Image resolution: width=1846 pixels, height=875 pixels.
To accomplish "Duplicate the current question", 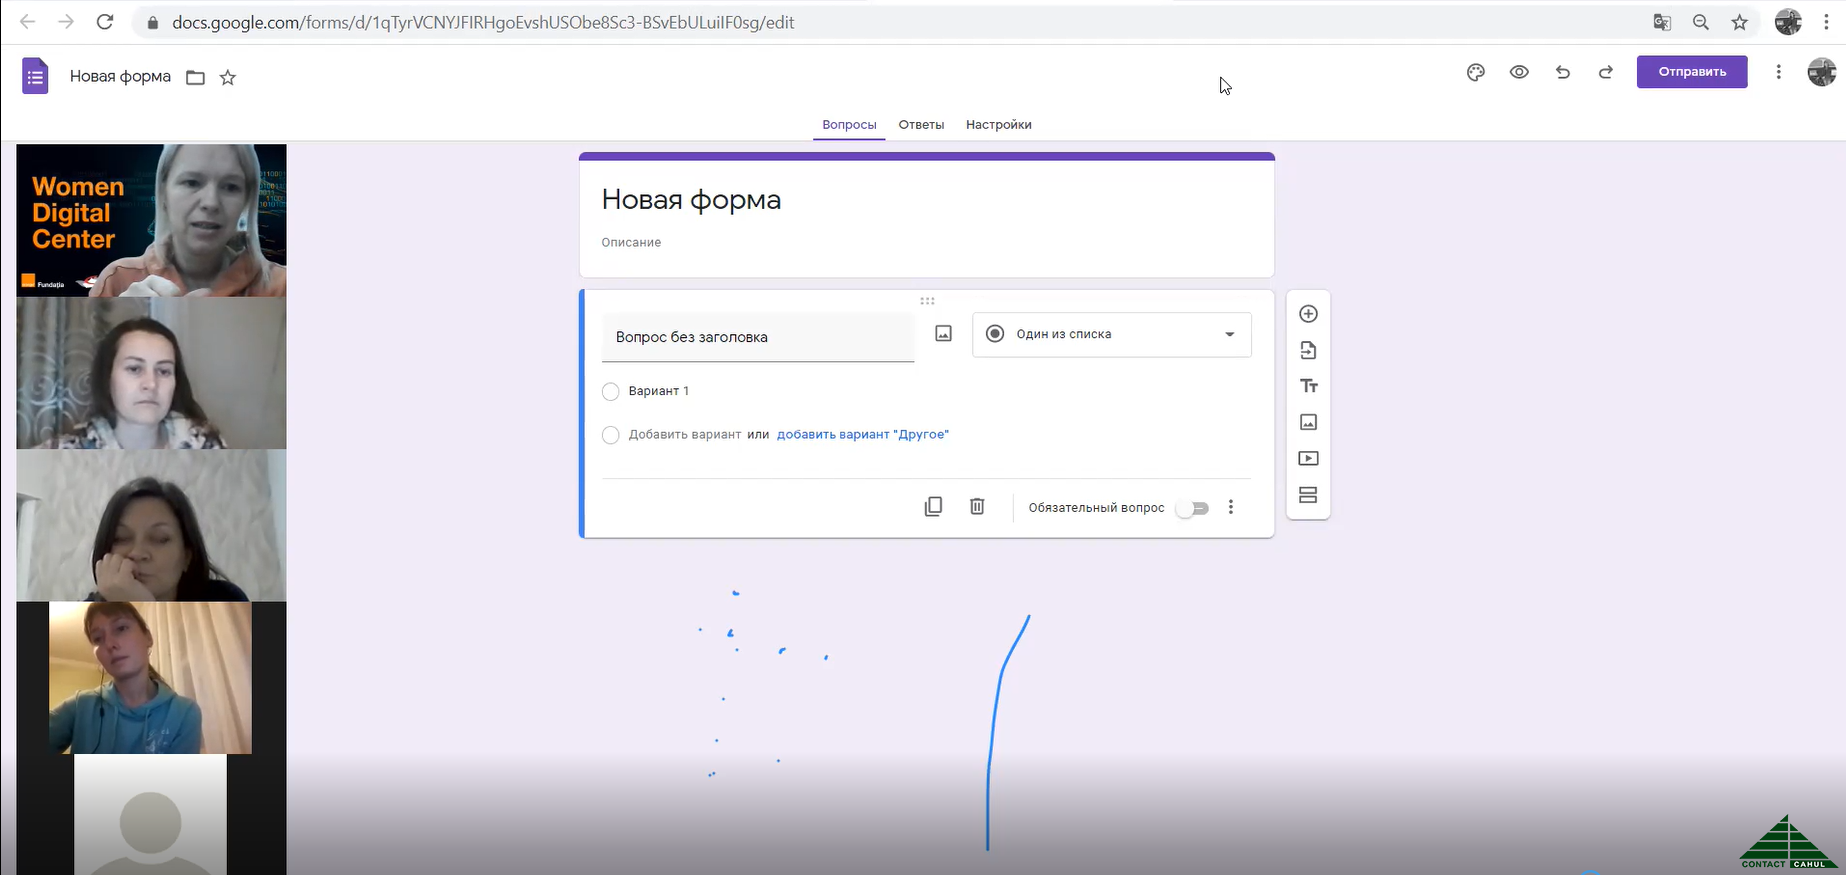I will (933, 507).
